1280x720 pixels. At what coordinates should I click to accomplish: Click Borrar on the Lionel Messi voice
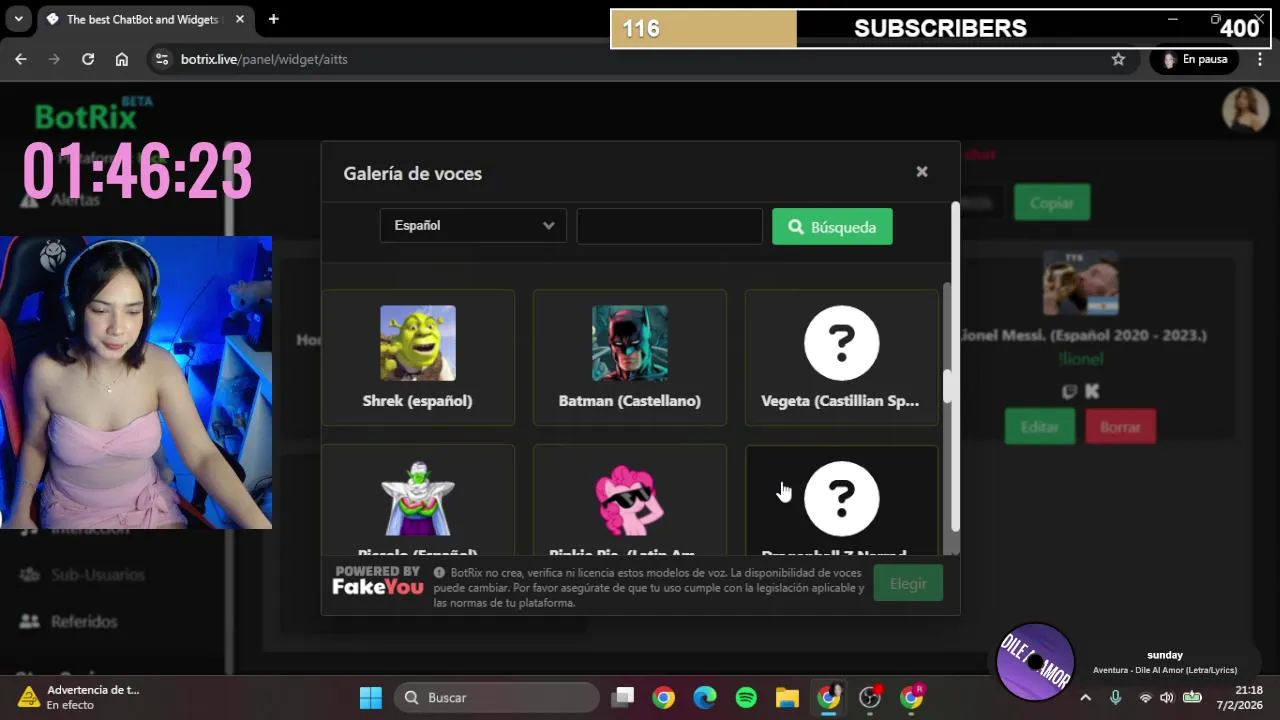point(1120,427)
